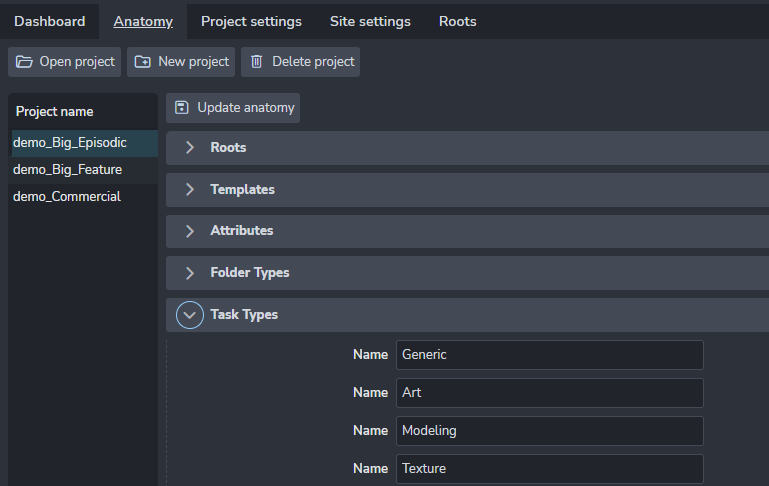Select the demo_Big_Feature project
The width and height of the screenshot is (769, 486).
pos(84,170)
